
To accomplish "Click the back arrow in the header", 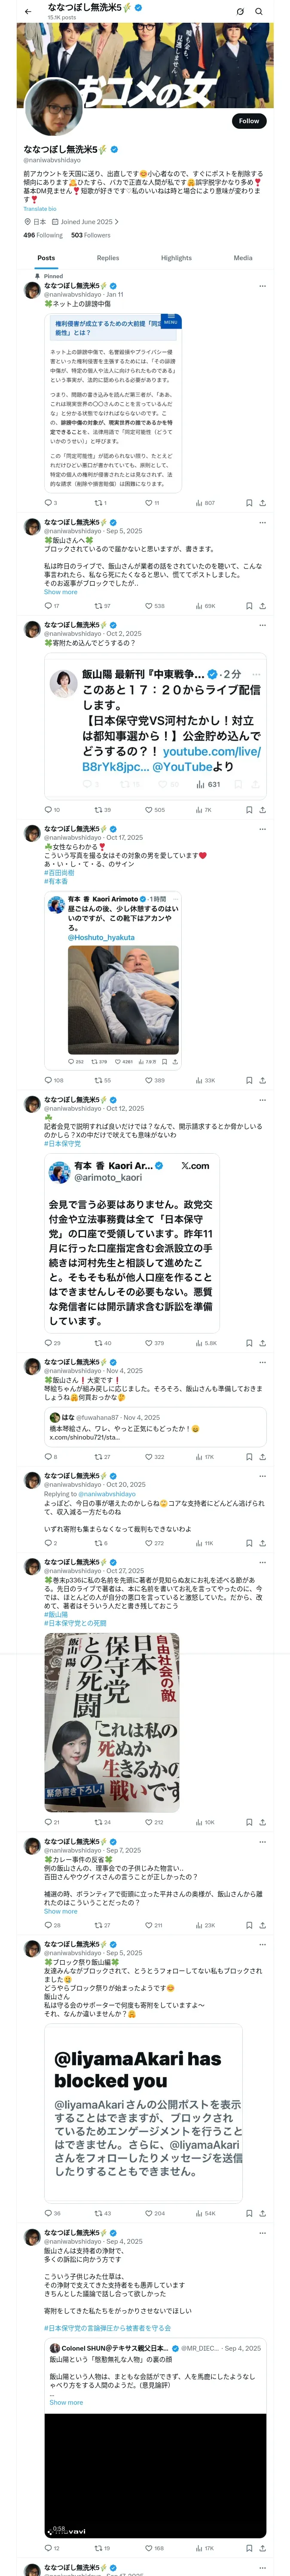I will (x=28, y=12).
